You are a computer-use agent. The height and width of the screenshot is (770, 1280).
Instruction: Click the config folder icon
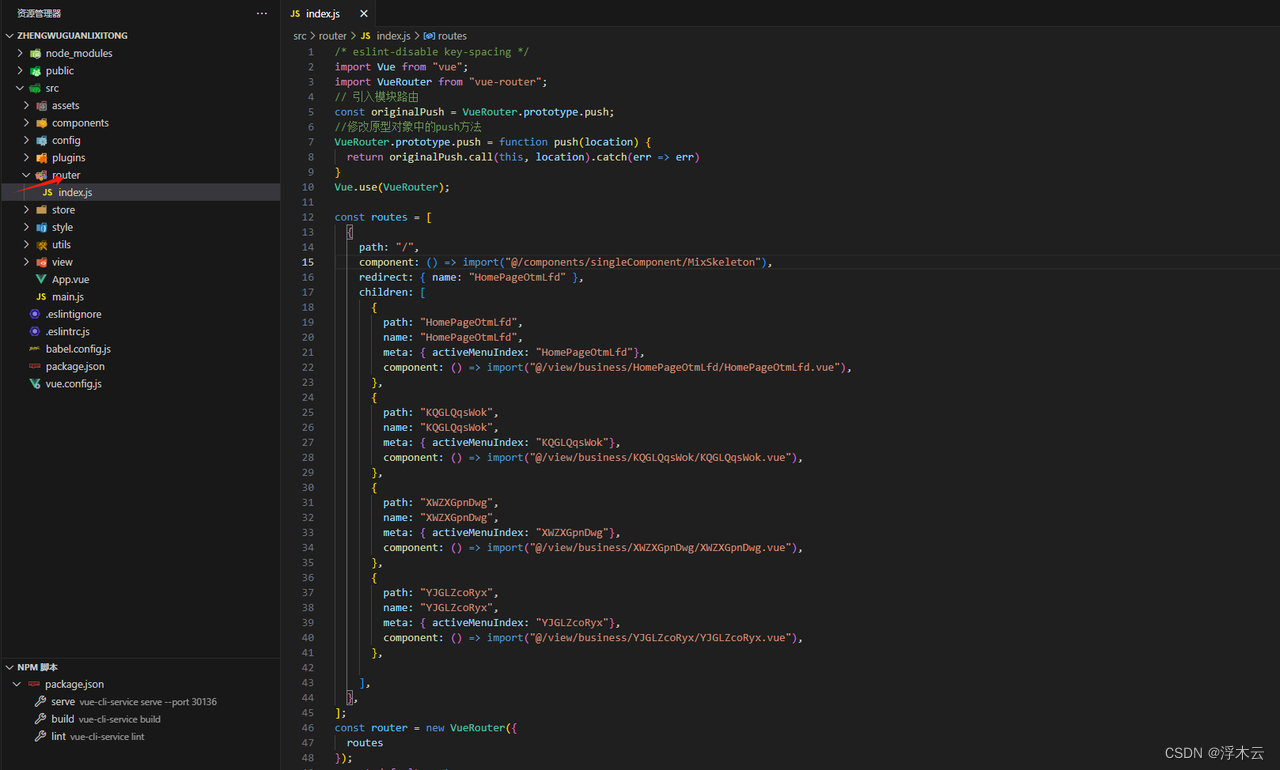(x=42, y=141)
